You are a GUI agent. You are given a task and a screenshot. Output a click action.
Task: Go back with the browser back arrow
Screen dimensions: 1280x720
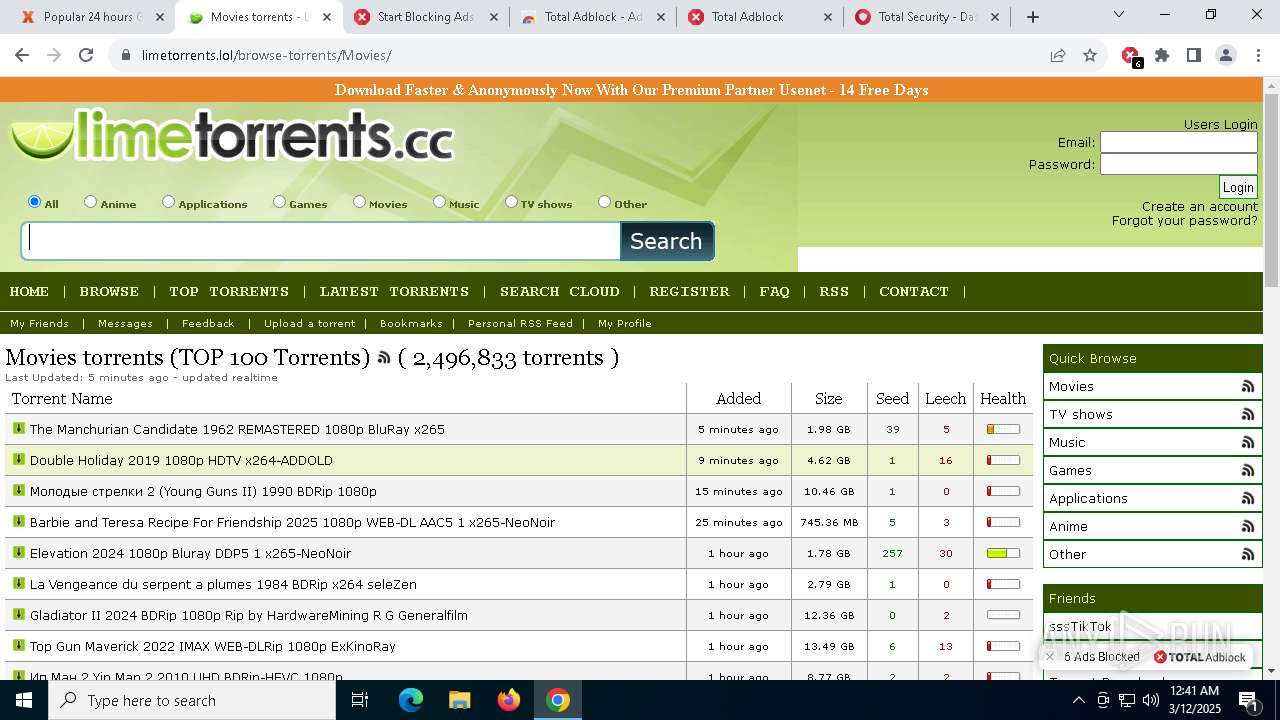[22, 55]
